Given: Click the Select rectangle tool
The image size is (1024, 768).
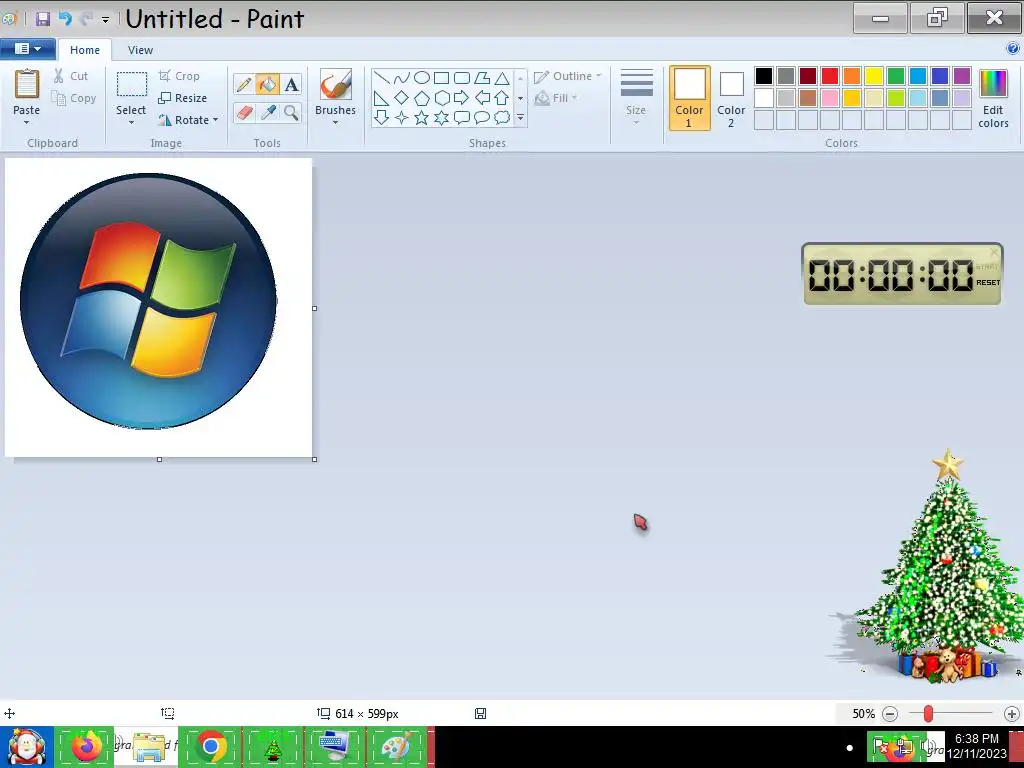Looking at the screenshot, I should [131, 85].
